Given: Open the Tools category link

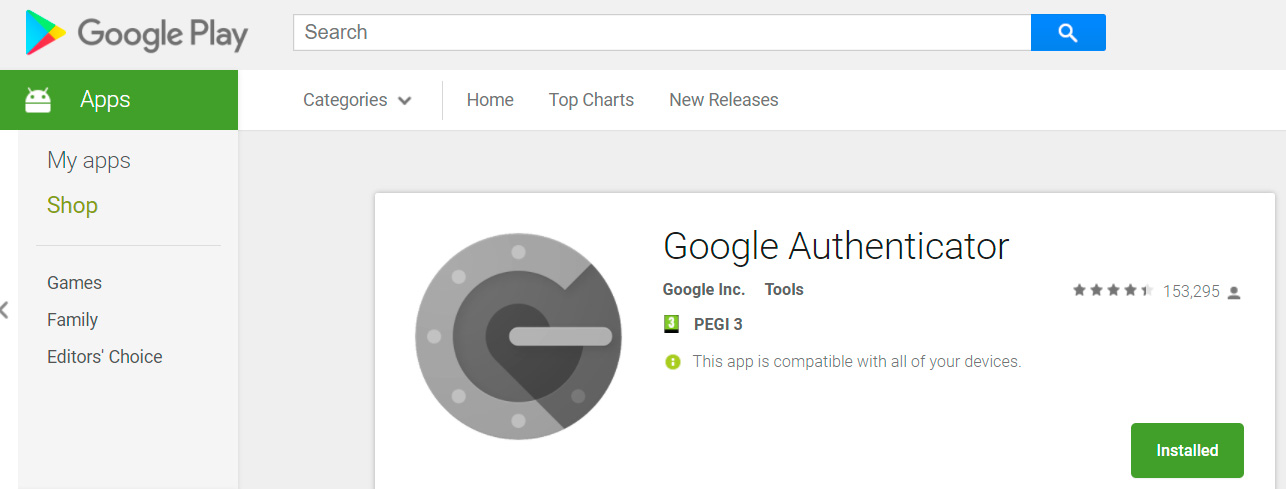Looking at the screenshot, I should 784,290.
